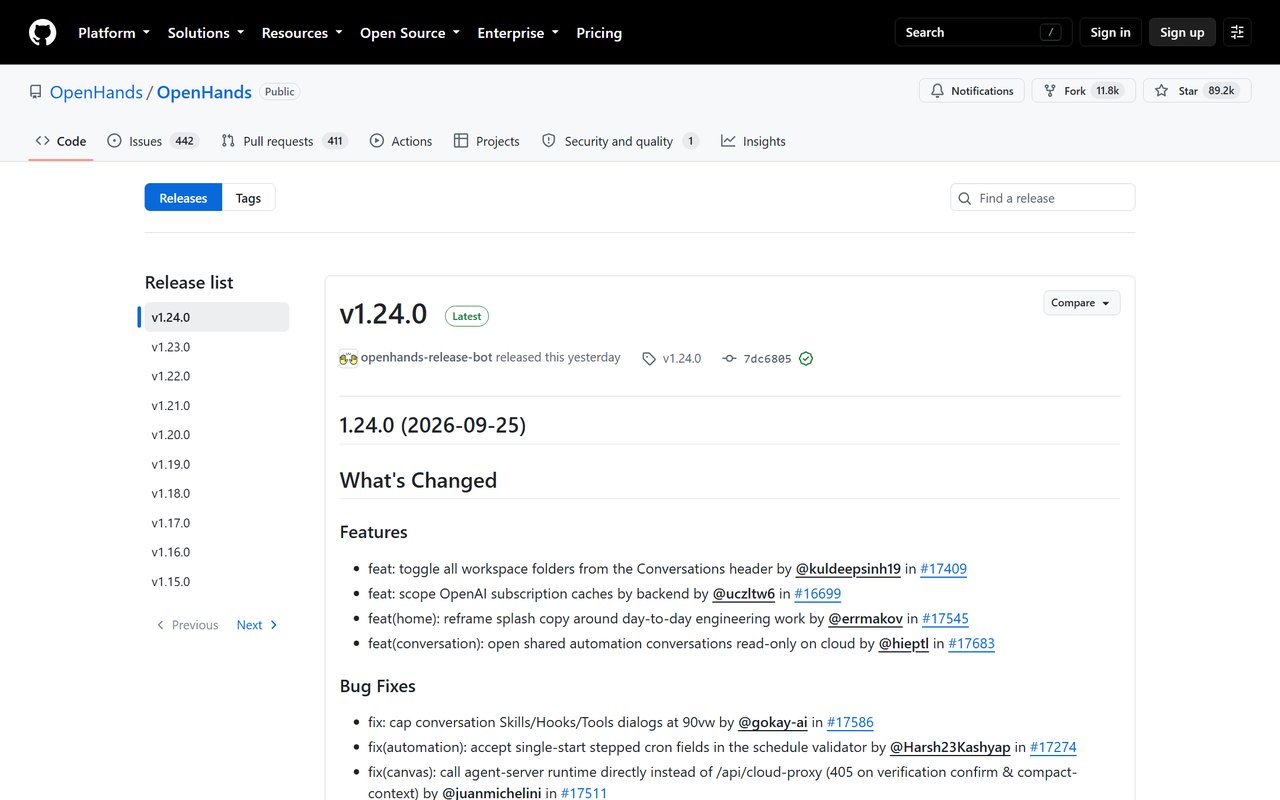Open @gokay-ai profile

(773, 722)
